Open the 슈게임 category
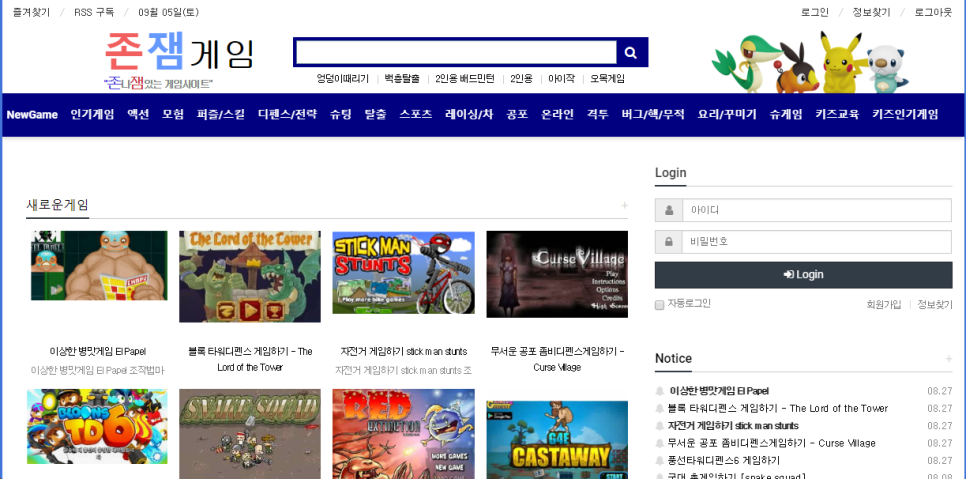Image resolution: width=966 pixels, height=479 pixels. click(786, 115)
